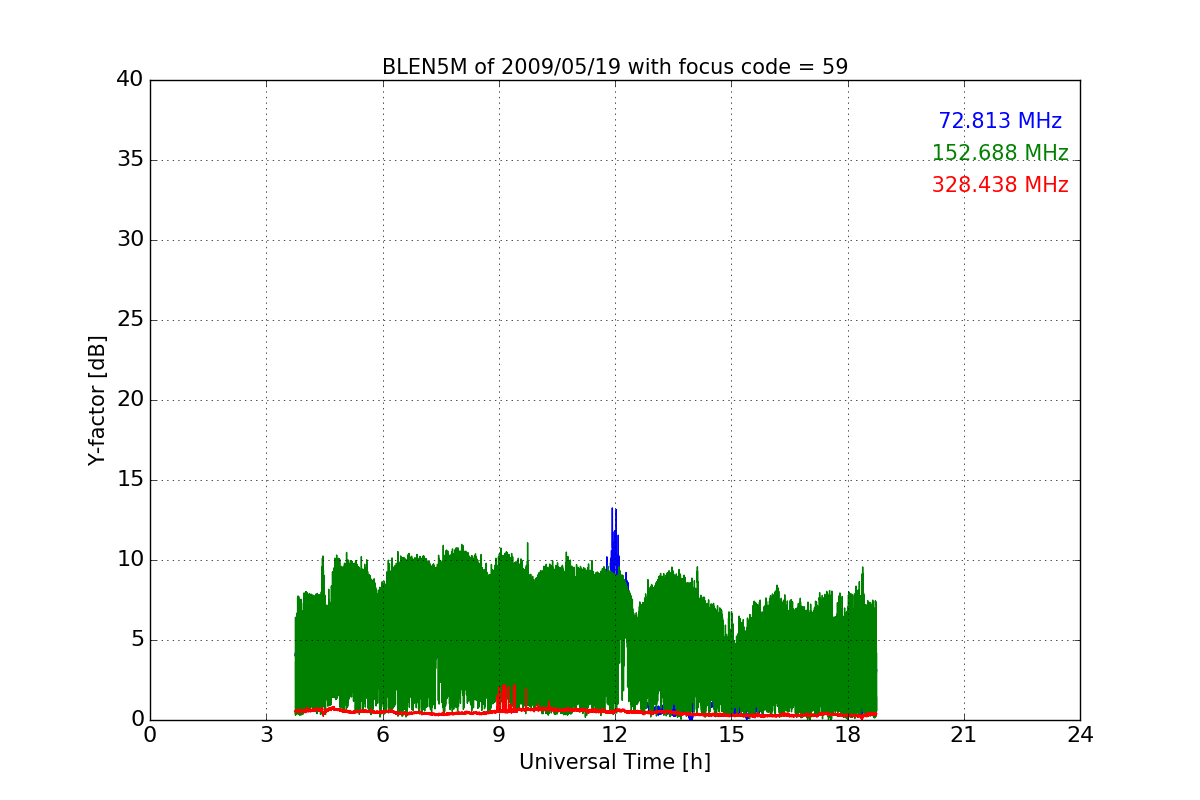Click x-axis tick label 24
This screenshot has width=1200, height=800.
pos(1080,735)
